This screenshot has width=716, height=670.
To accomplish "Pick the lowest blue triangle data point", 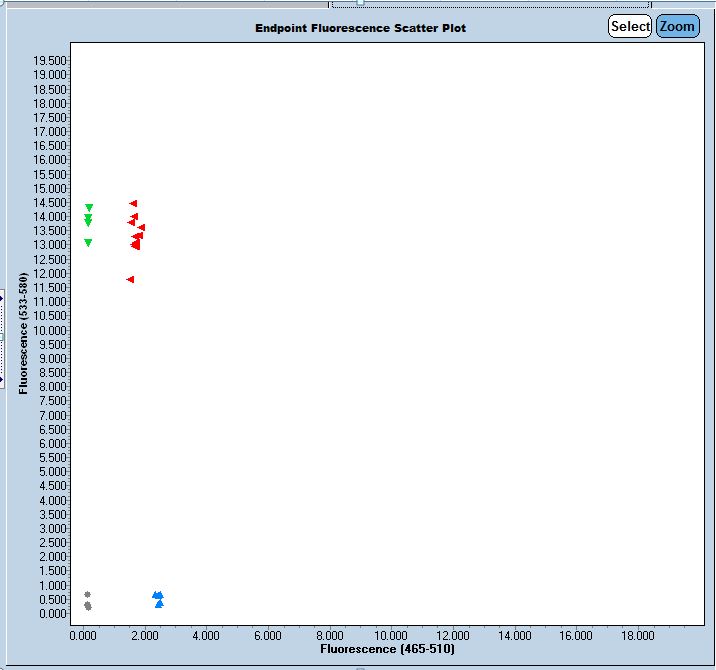I will point(159,604).
